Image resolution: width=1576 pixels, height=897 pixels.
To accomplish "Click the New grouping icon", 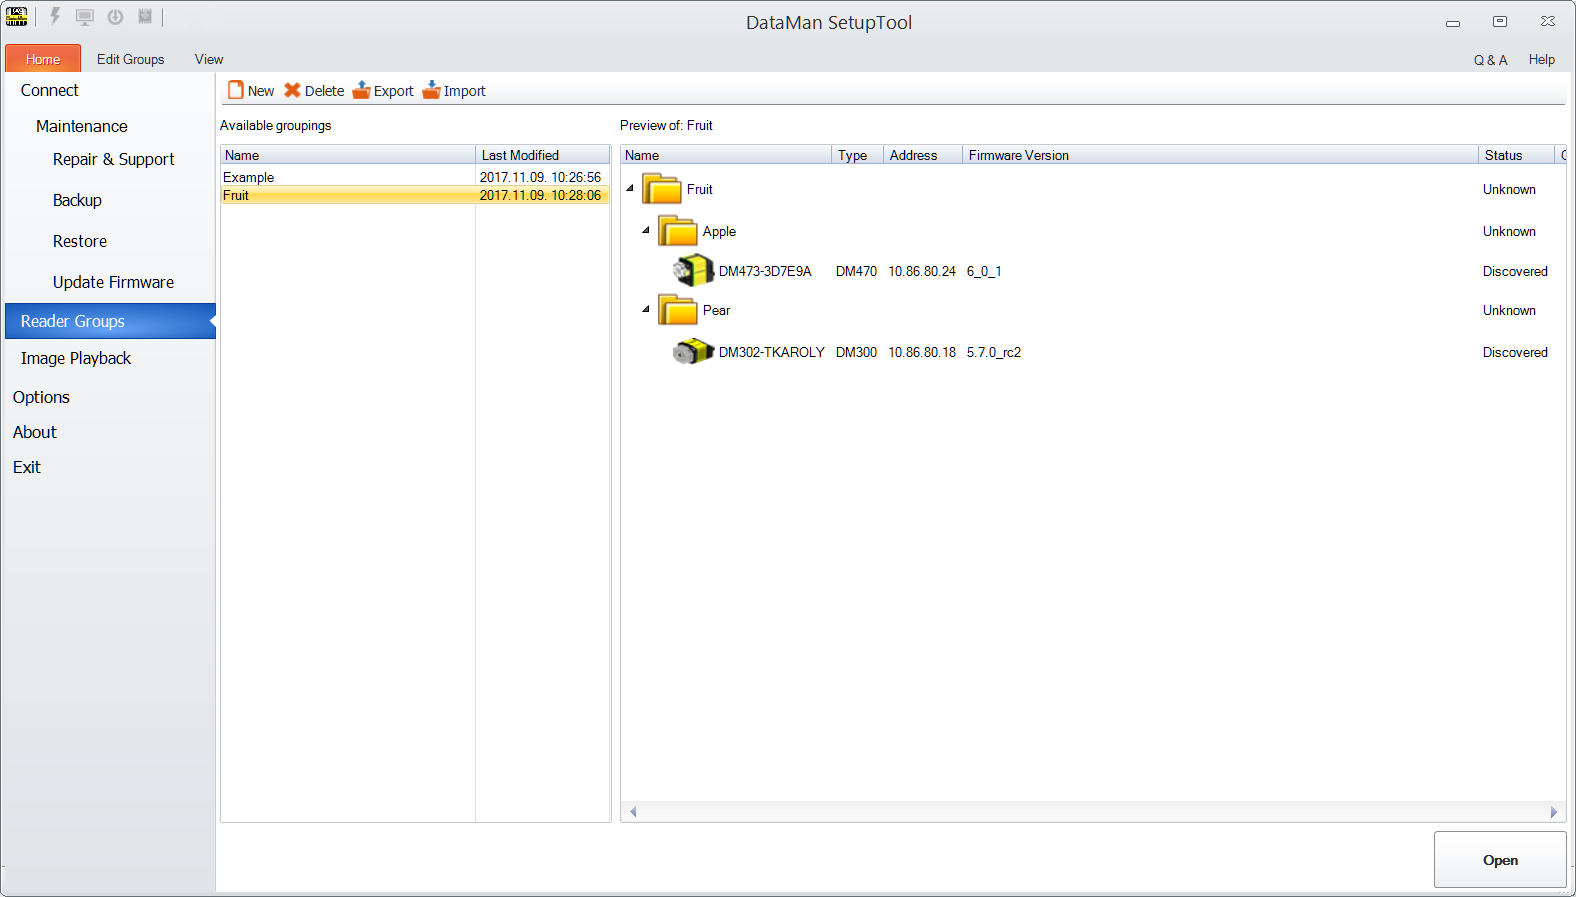I will [236, 90].
